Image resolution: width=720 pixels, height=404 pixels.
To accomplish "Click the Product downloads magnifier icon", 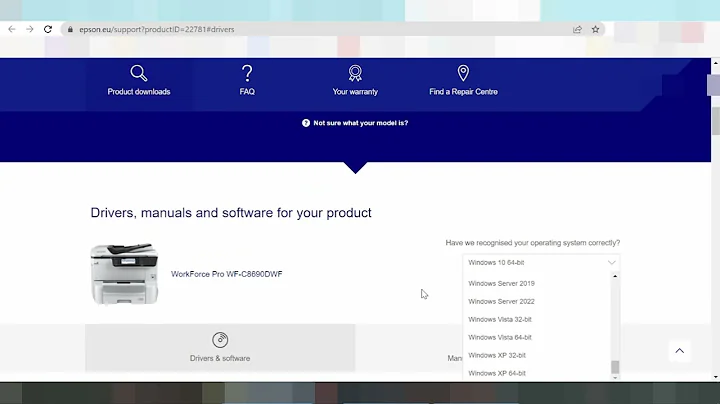I will click(x=139, y=73).
